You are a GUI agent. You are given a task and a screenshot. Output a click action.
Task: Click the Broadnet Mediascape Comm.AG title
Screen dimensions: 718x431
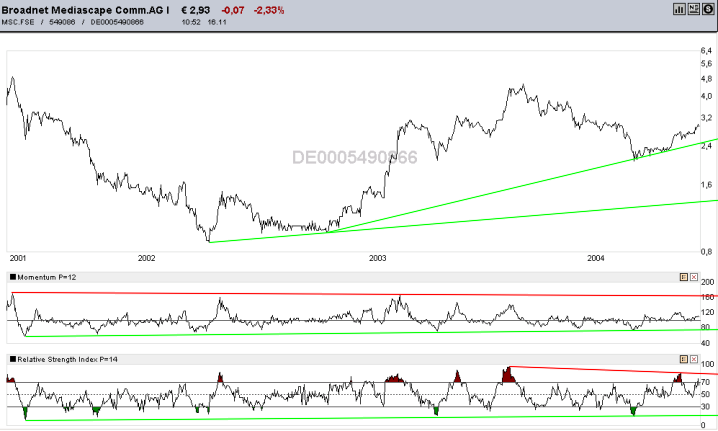(x=85, y=10)
